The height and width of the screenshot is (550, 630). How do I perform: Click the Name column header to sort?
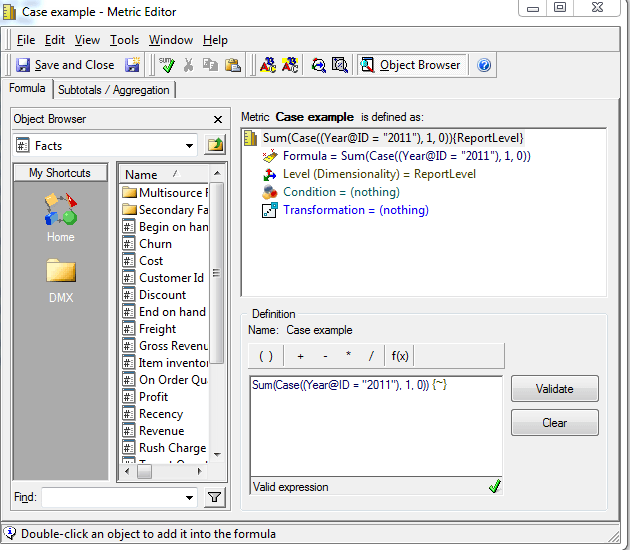click(x=162, y=174)
